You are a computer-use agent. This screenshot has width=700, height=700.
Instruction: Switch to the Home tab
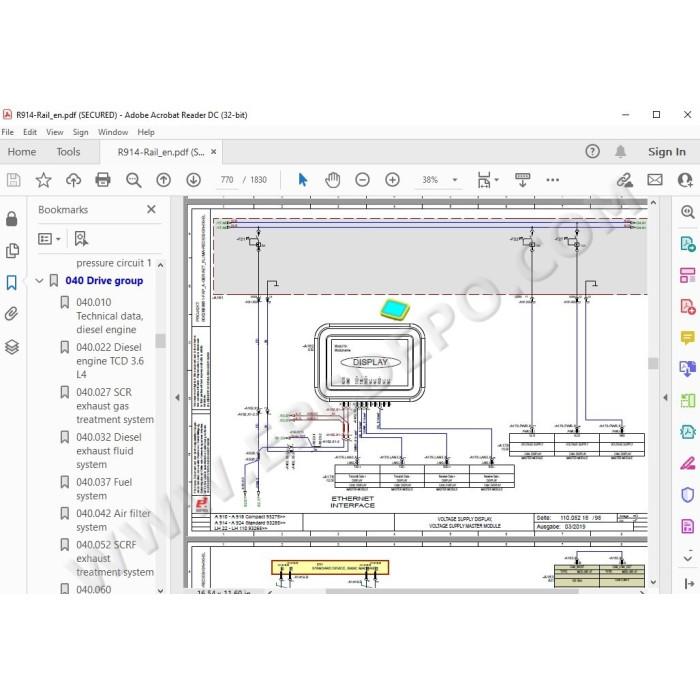coord(22,152)
